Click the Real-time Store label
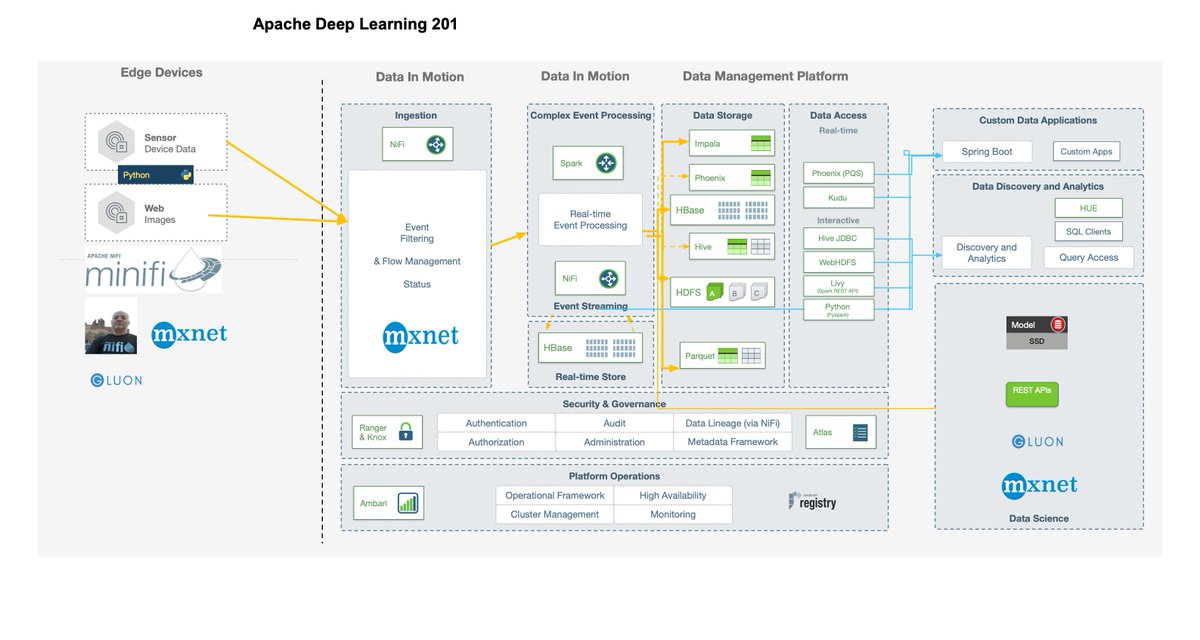Viewport: 1200px width, 640px height. point(590,377)
